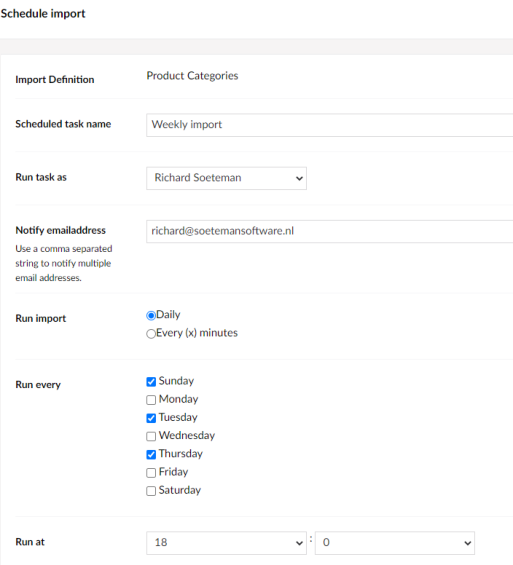
Task: Click the Run task as label
Action: click(41, 177)
